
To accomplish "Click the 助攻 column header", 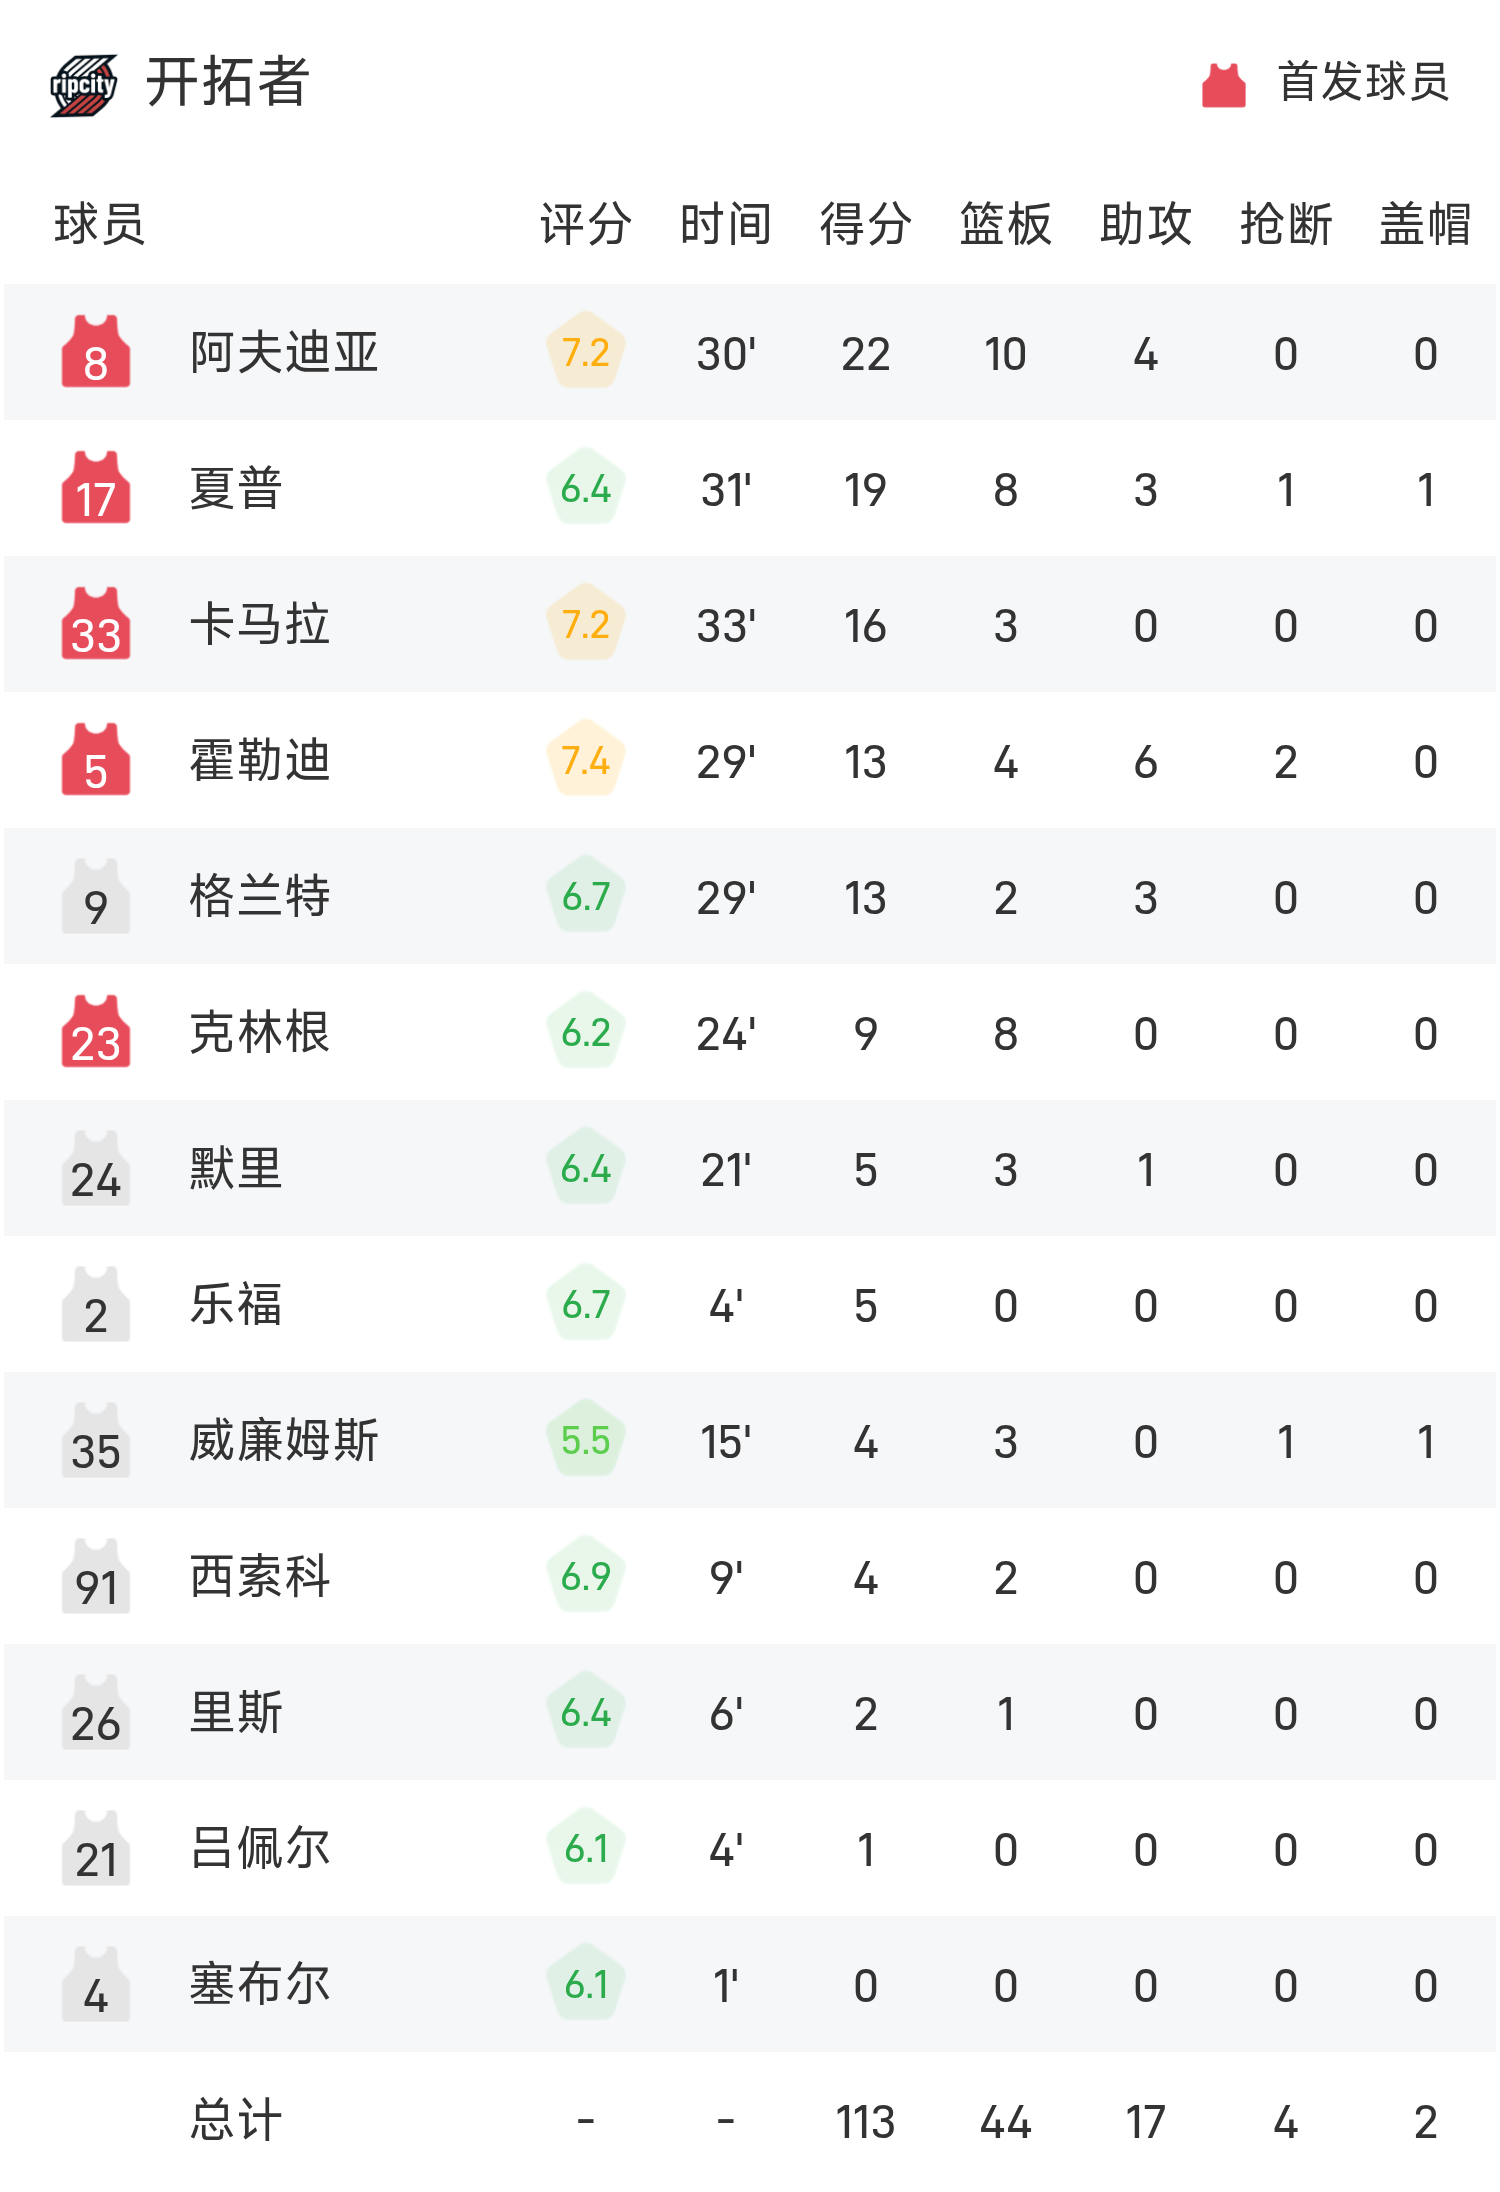I will point(1145,224).
